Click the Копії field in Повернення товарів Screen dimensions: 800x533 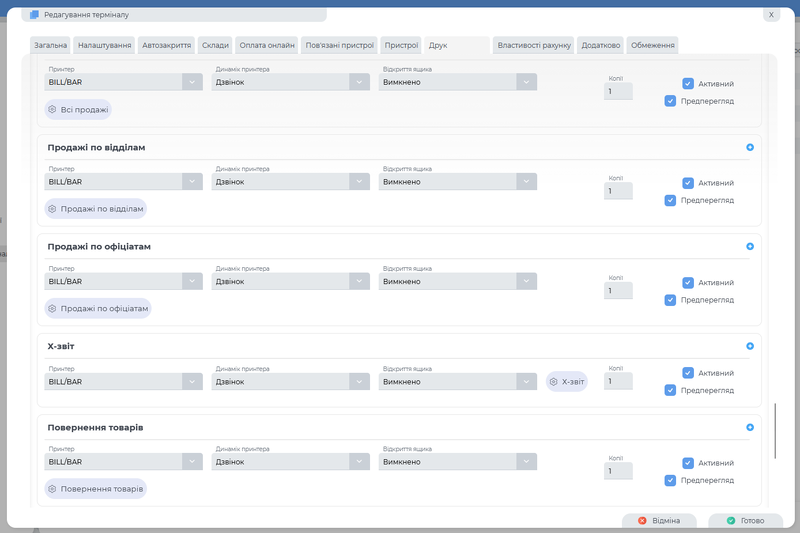point(618,471)
